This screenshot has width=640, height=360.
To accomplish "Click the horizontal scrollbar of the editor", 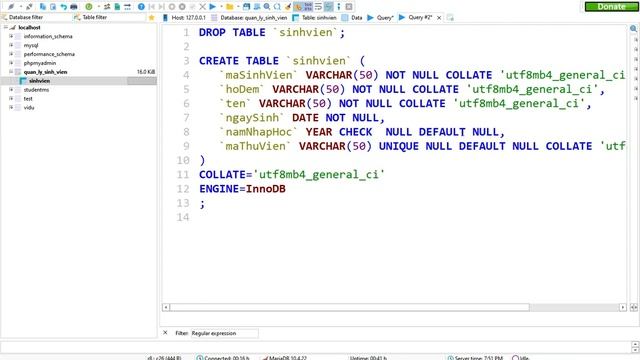I will tap(349, 307).
